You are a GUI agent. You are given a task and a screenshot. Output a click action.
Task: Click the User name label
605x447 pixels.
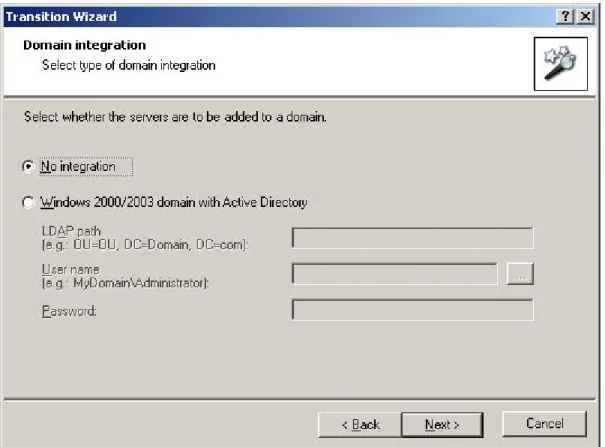pyautogui.click(x=125, y=276)
